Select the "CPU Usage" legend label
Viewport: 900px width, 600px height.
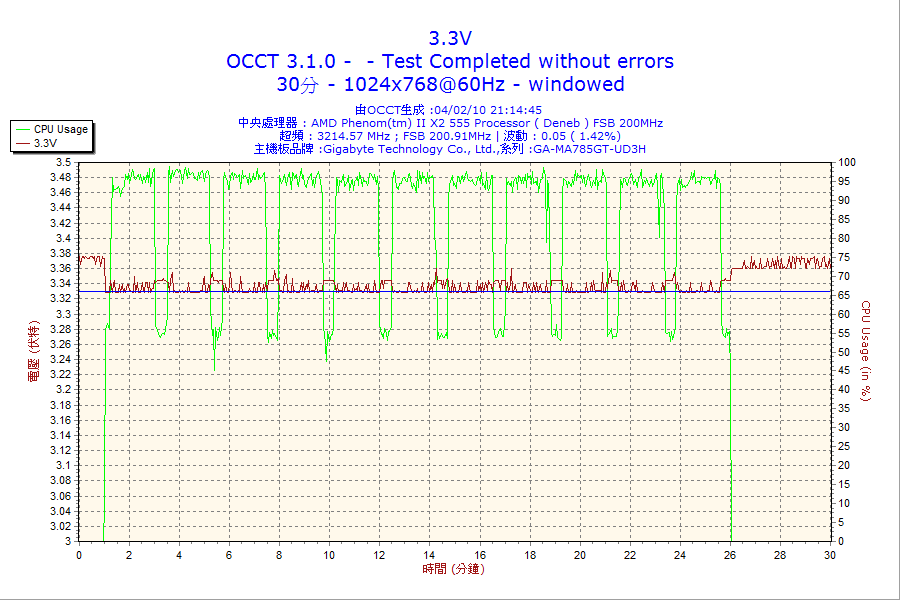[x=61, y=130]
